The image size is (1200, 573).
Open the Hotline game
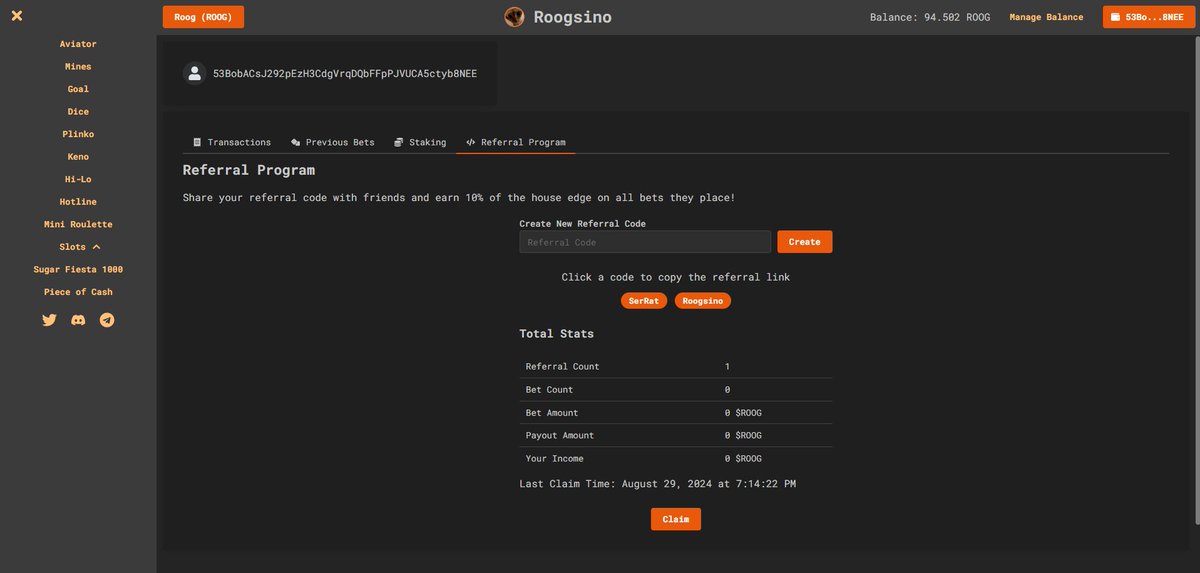point(78,202)
